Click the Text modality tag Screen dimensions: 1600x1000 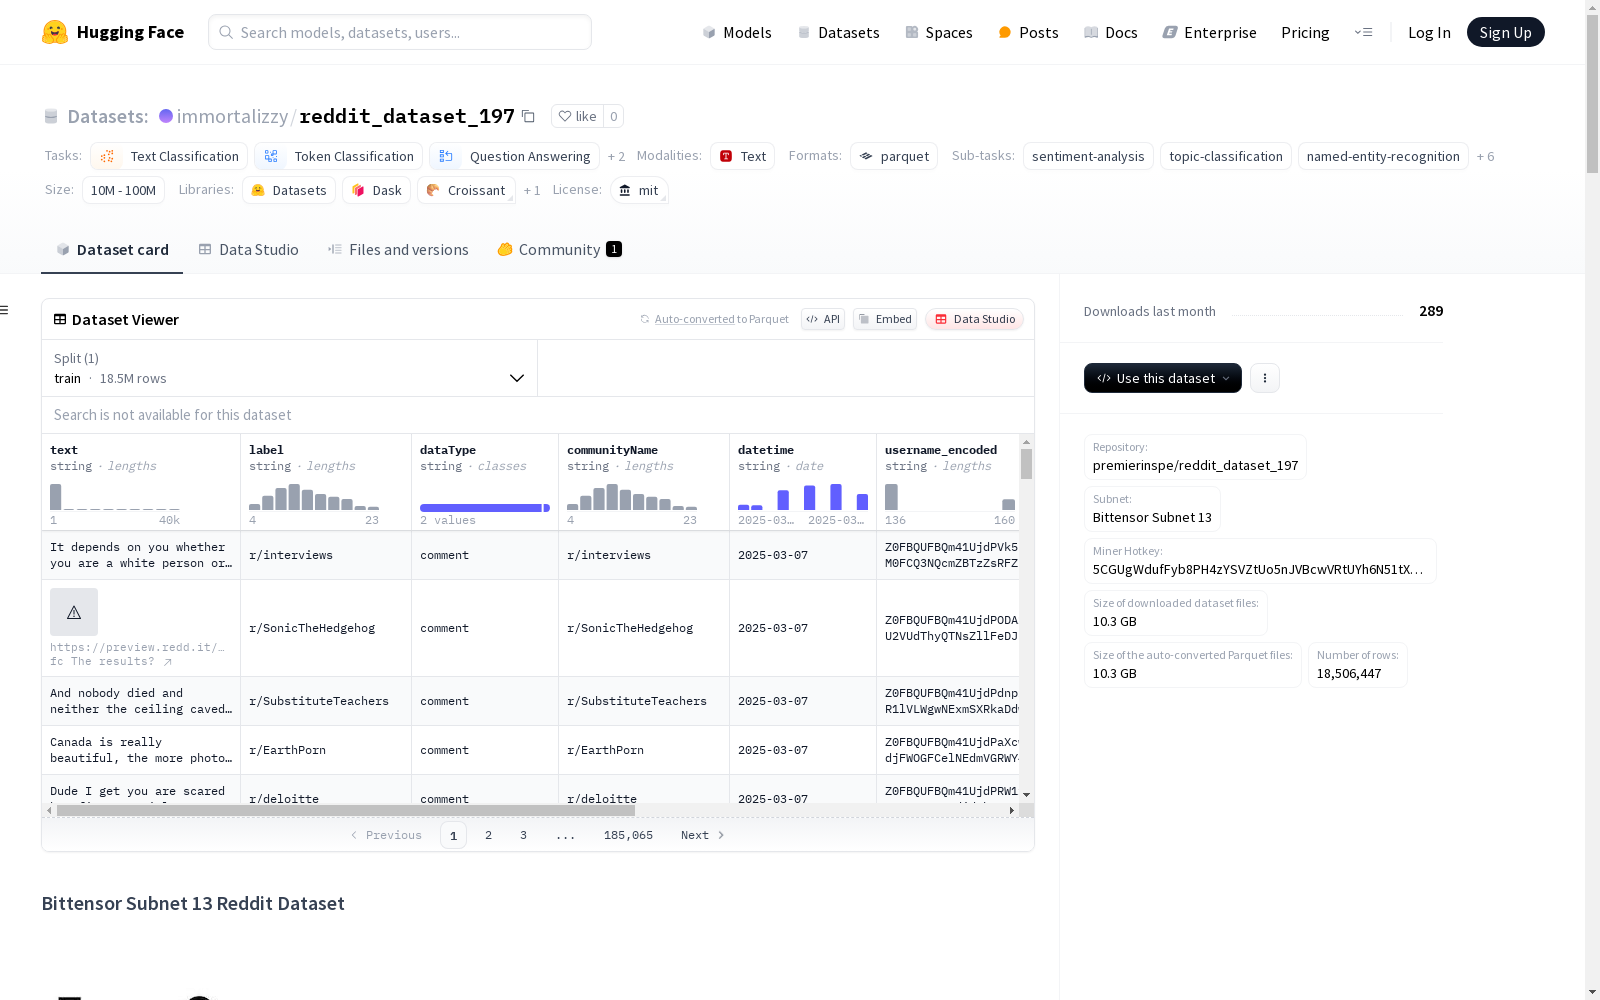point(743,156)
